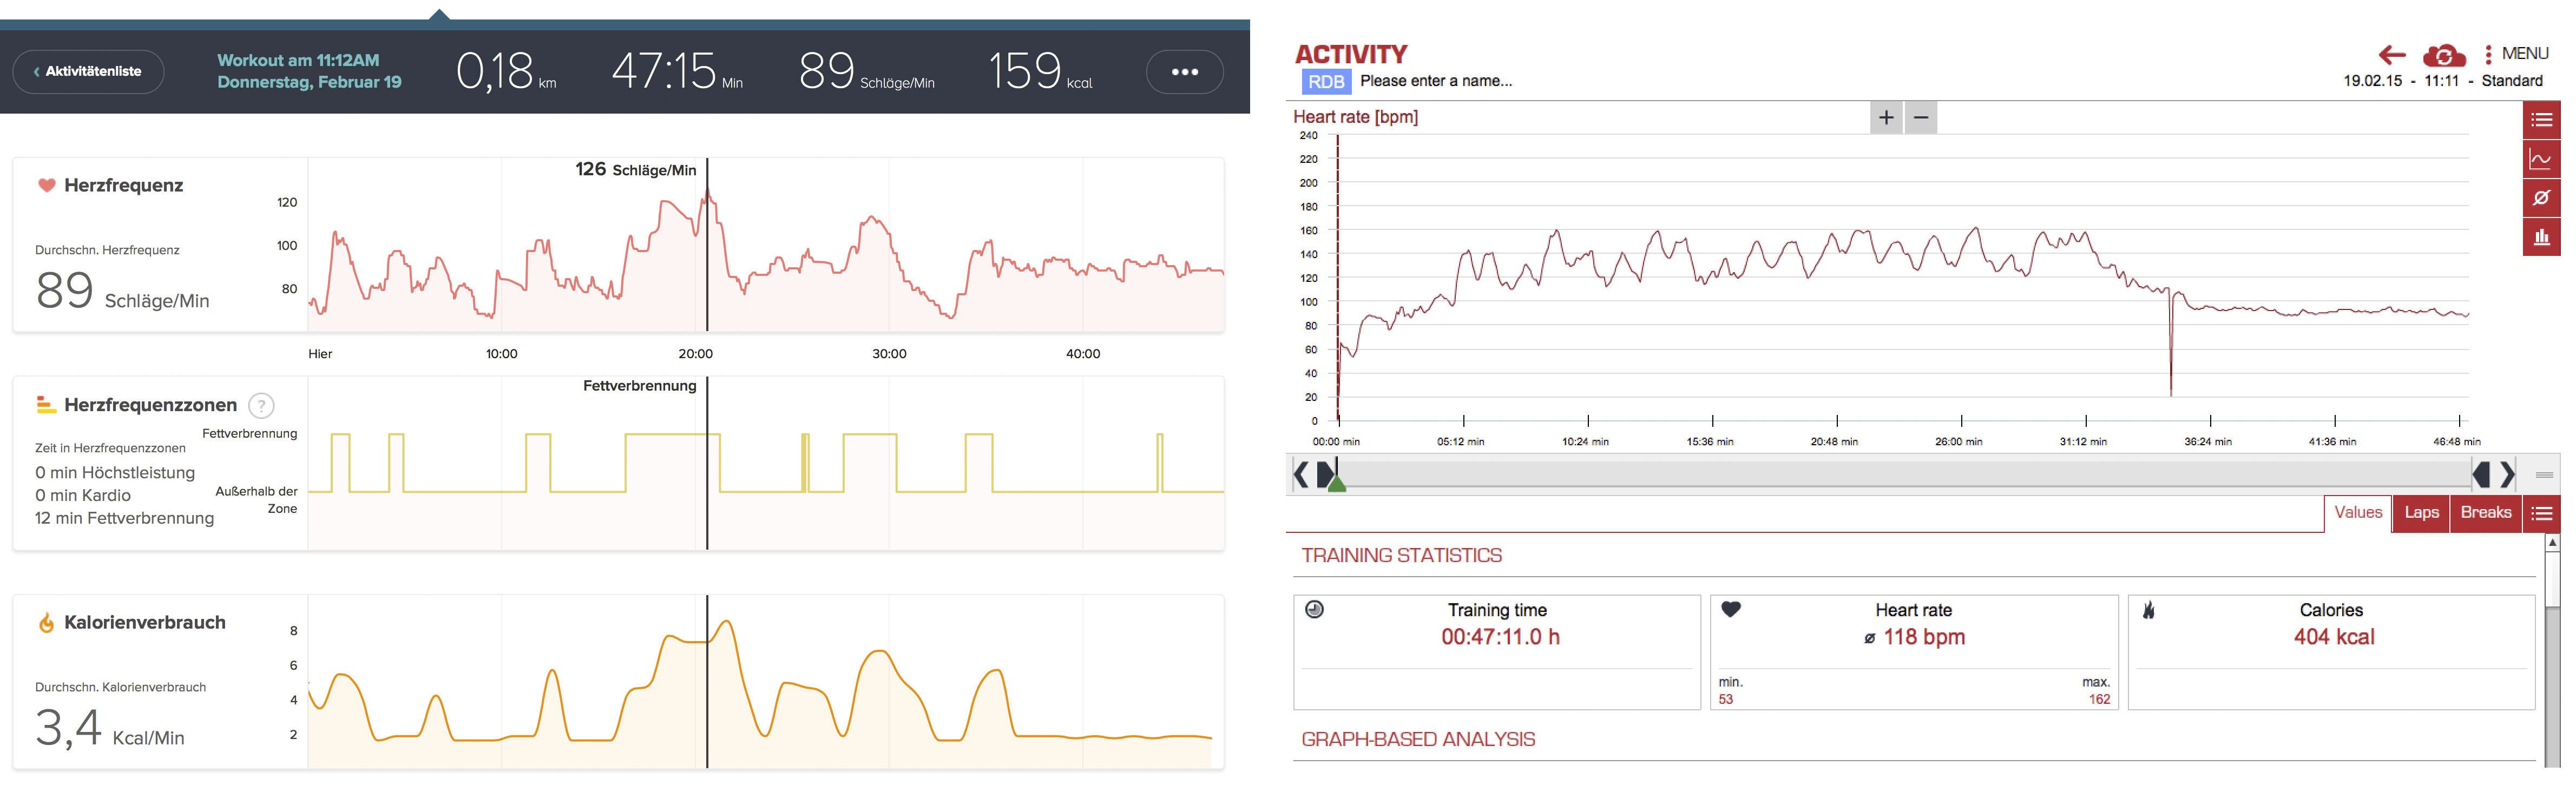
Task: Switch to the Laps tab
Action: [x=2421, y=513]
